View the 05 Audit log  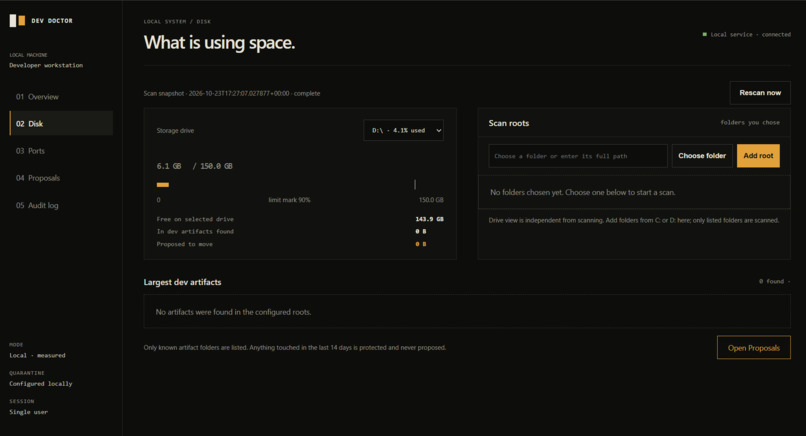[61, 205]
